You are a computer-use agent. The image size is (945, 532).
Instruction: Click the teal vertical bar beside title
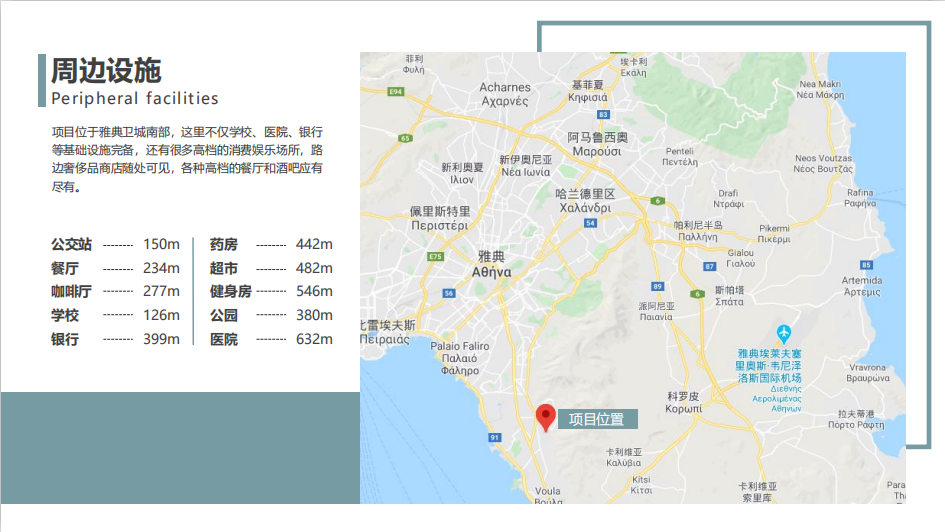point(42,80)
